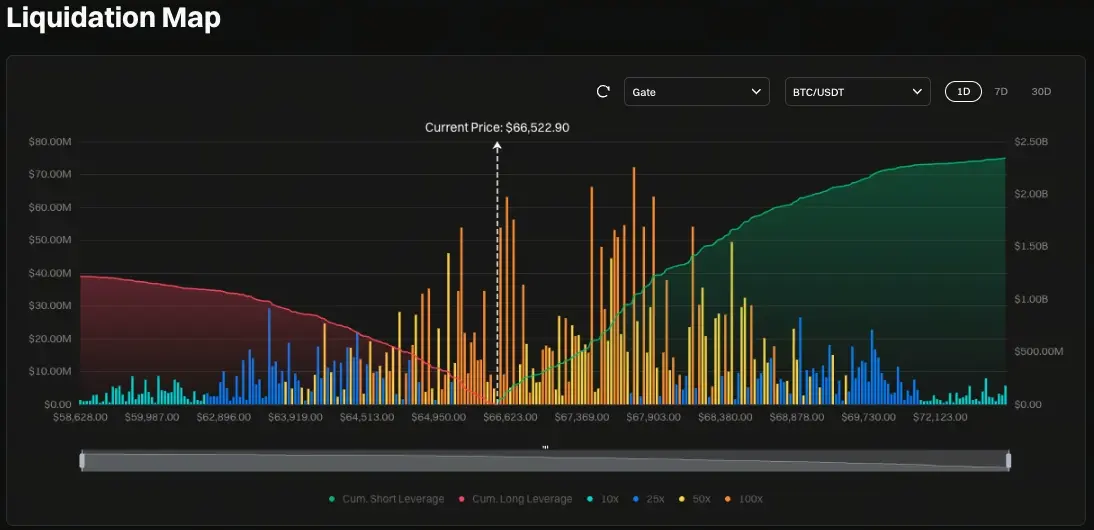The height and width of the screenshot is (530, 1094).
Task: Click the blue 25x legend dot
Action: [x=635, y=499]
